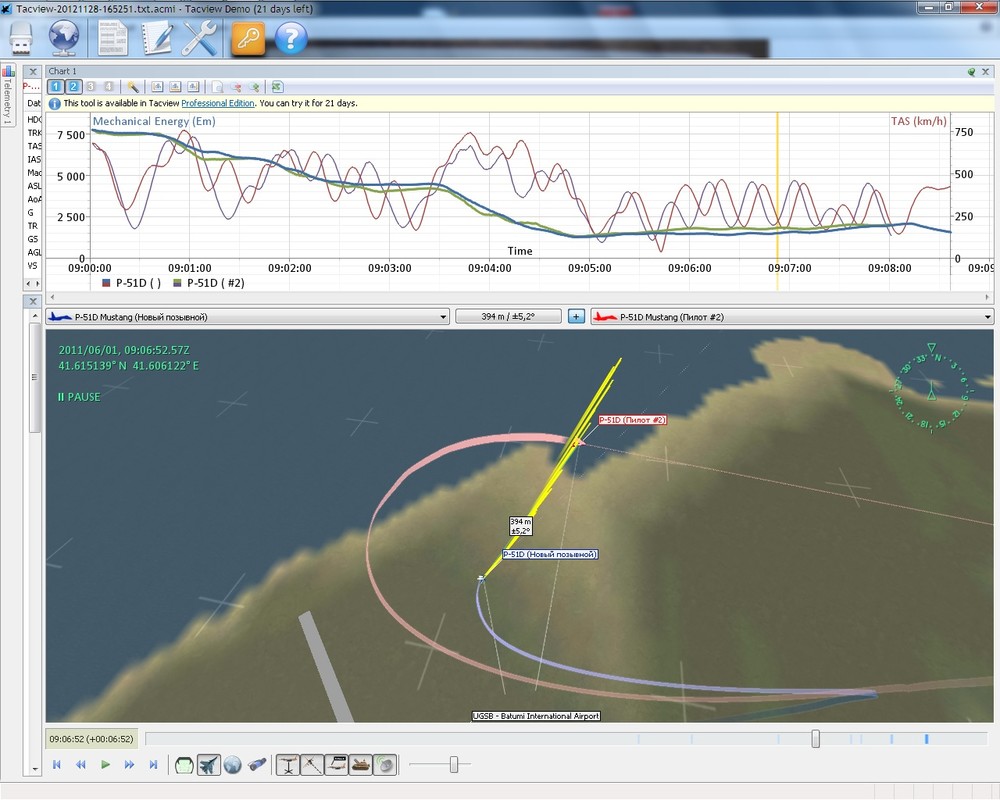Image resolution: width=1000 pixels, height=800 pixels.
Task: Select AoA row in telemetry list
Action: [x=34, y=199]
